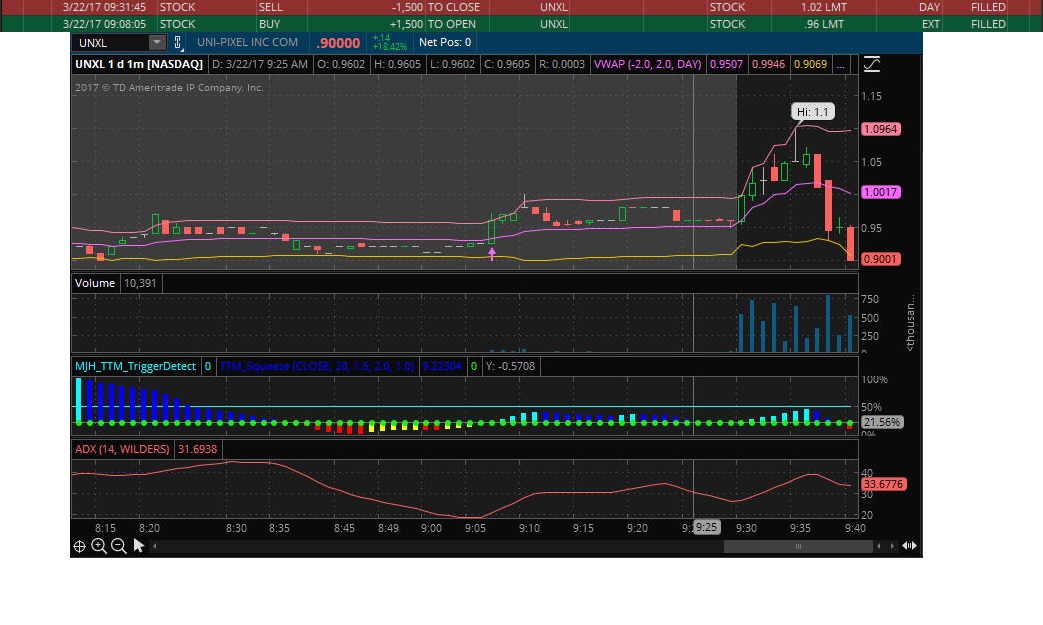
Task: Click the pan crosshair tool icon
Action: click(x=79, y=546)
